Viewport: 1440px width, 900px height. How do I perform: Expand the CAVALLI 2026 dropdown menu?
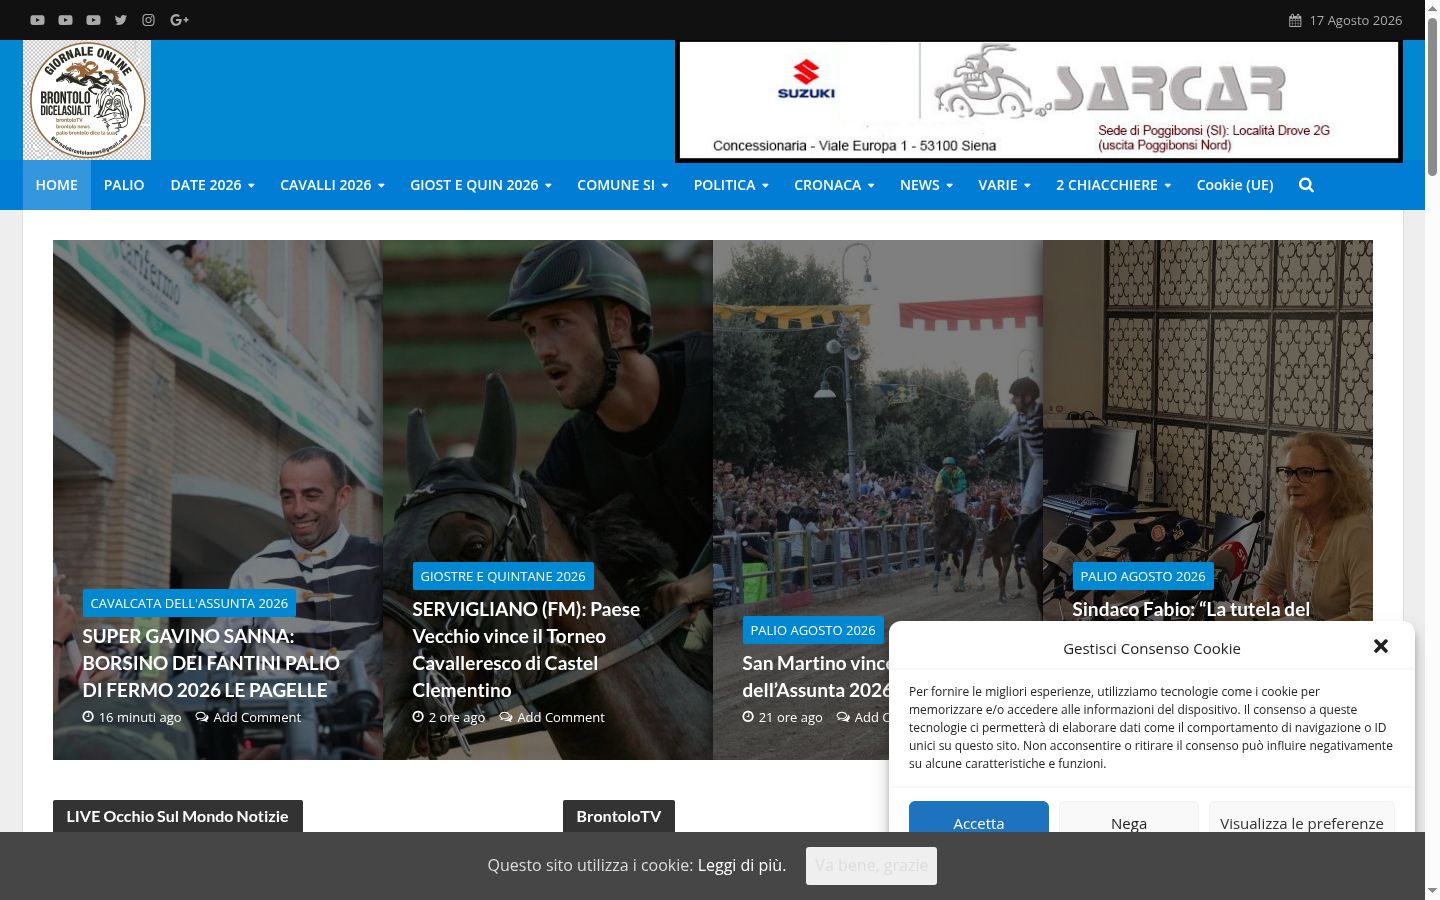click(x=332, y=185)
